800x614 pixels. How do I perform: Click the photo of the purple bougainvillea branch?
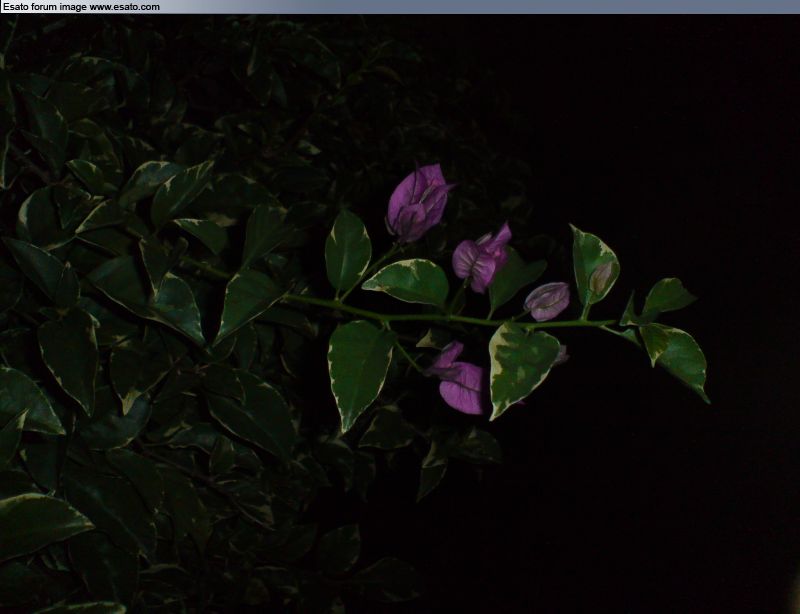[x=400, y=314]
